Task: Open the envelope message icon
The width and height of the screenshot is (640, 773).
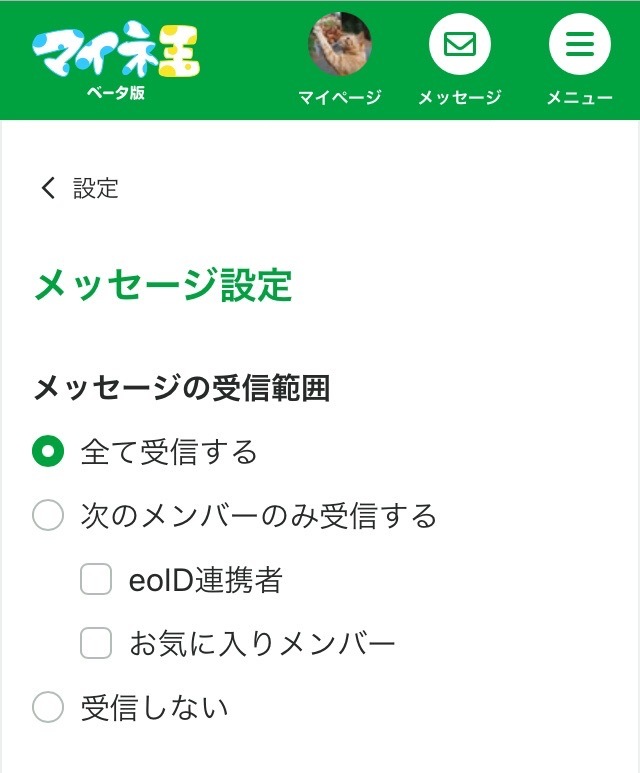Action: [x=459, y=44]
